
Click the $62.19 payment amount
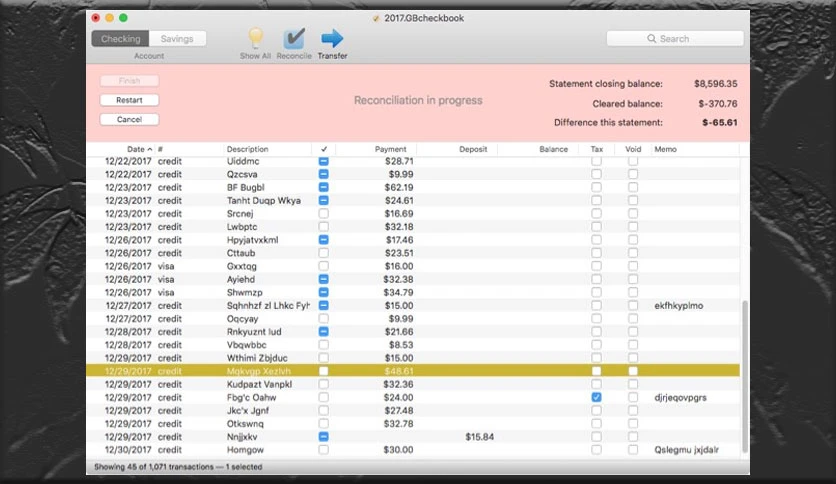coord(399,187)
